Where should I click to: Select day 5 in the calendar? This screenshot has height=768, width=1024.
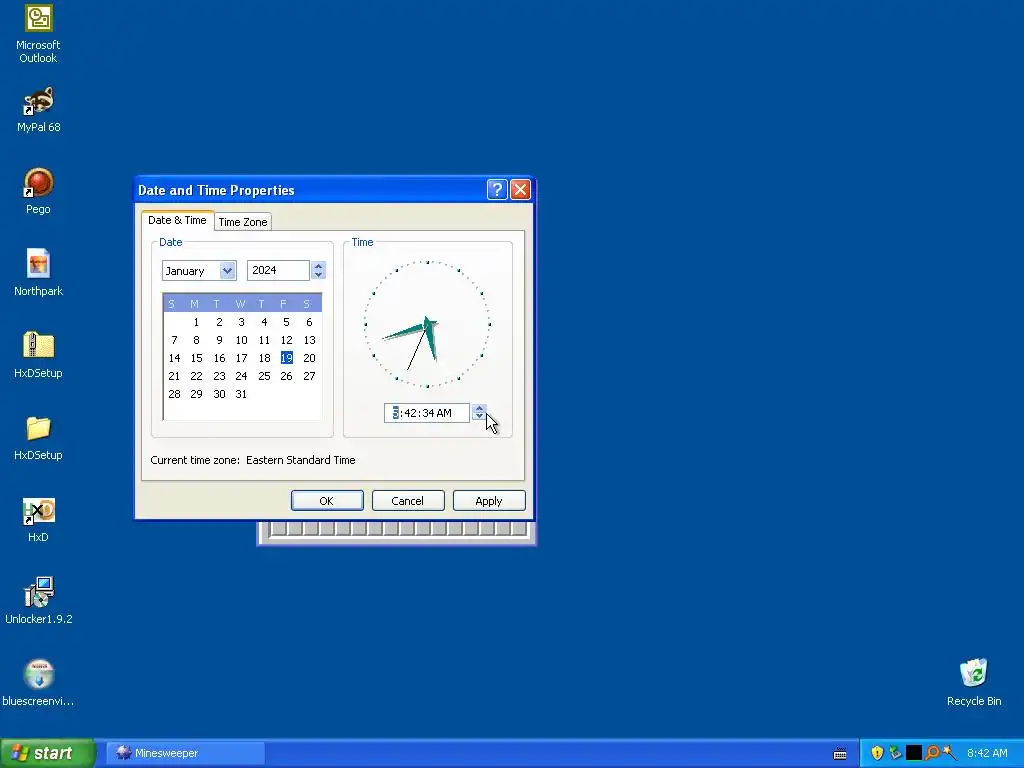tap(286, 322)
